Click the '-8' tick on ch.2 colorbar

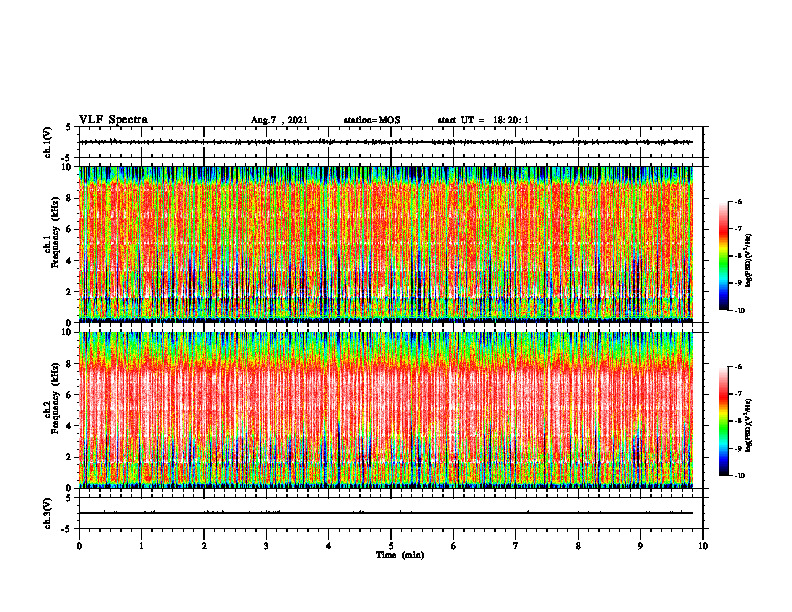click(738, 421)
